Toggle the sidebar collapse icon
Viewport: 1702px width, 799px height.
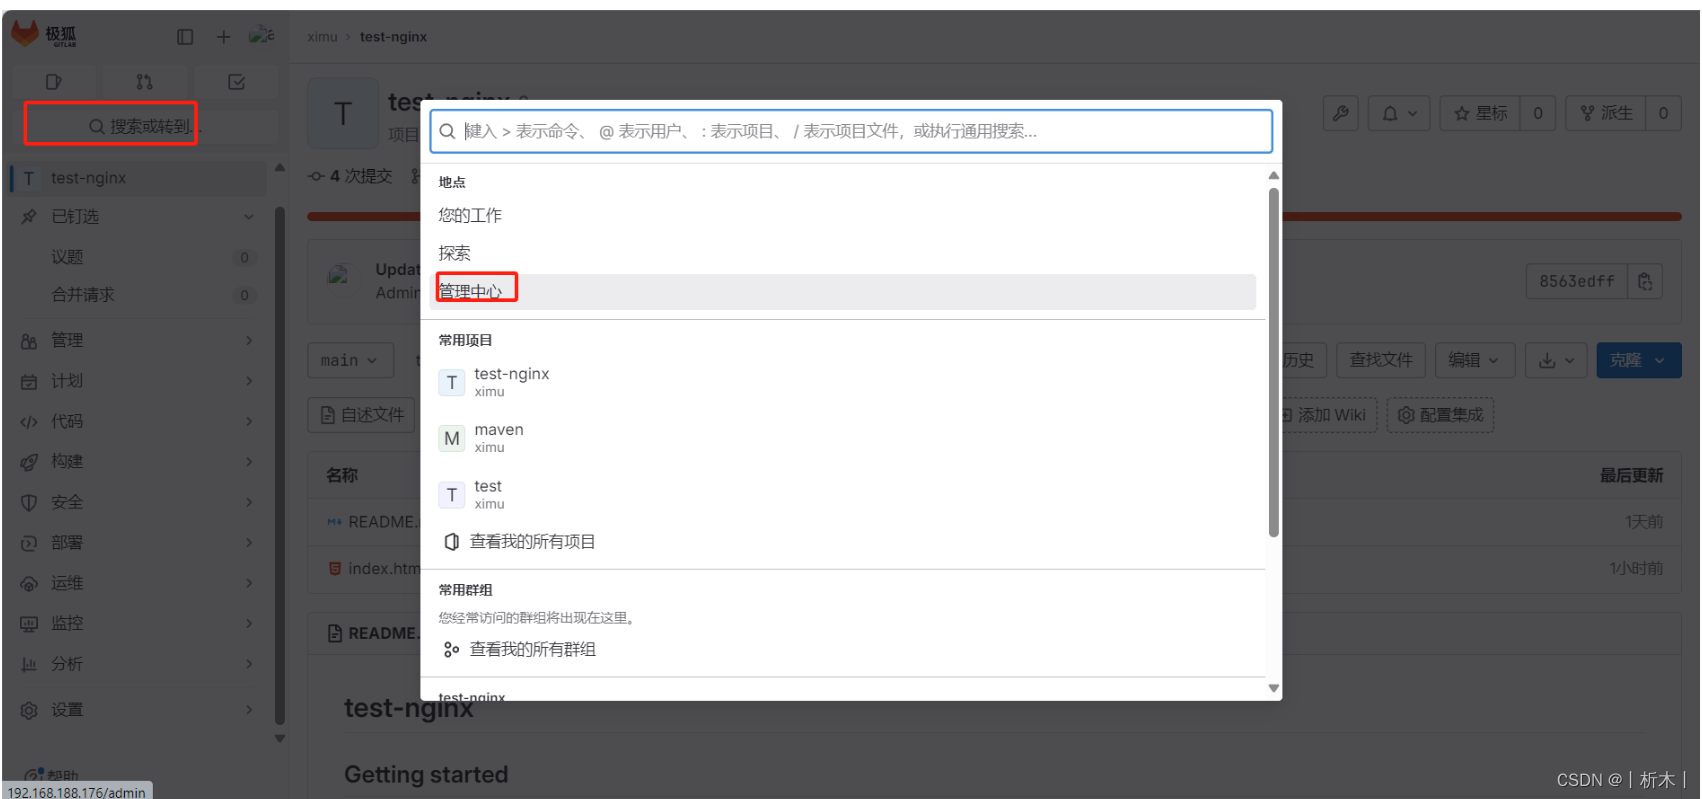coord(185,37)
